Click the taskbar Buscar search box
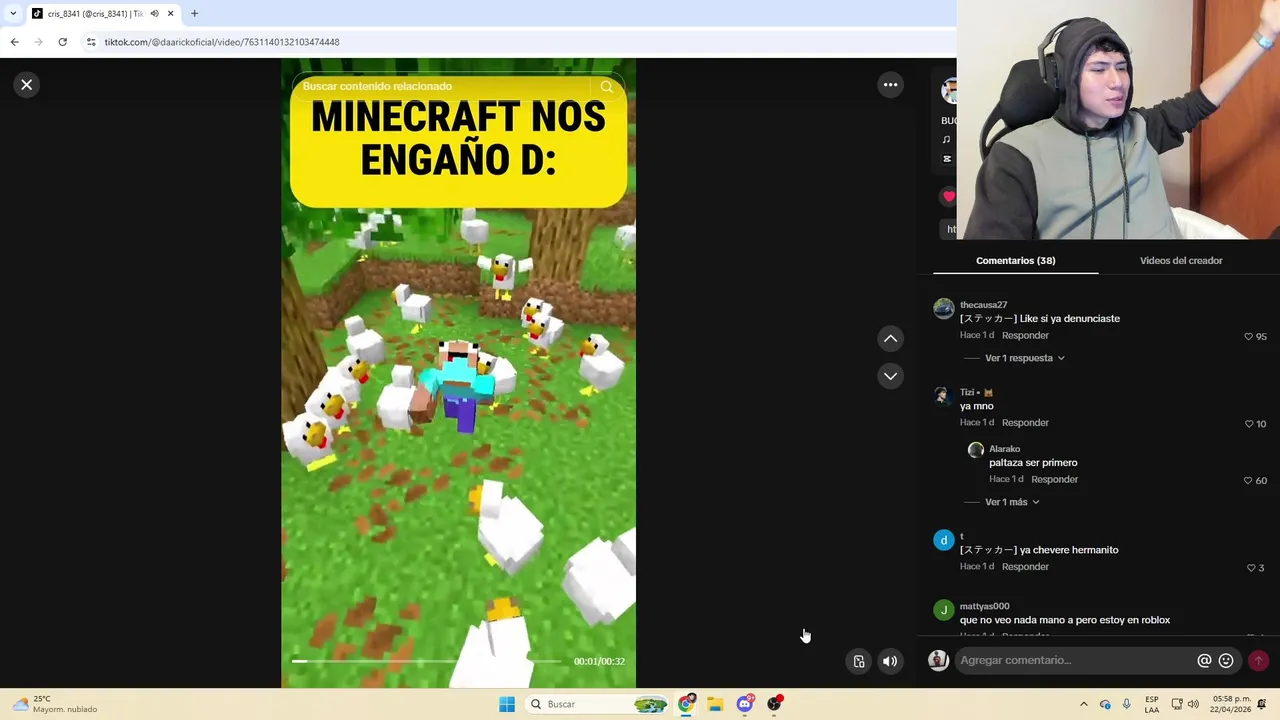1280x720 pixels. pos(597,705)
